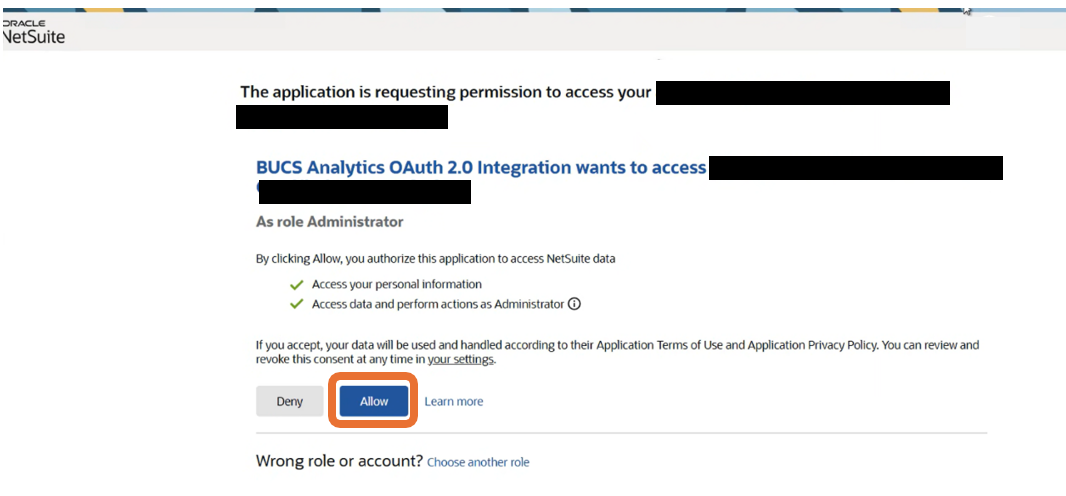This screenshot has width=1066, height=496.
Task: Select the Choose another role link
Action: coord(478,463)
